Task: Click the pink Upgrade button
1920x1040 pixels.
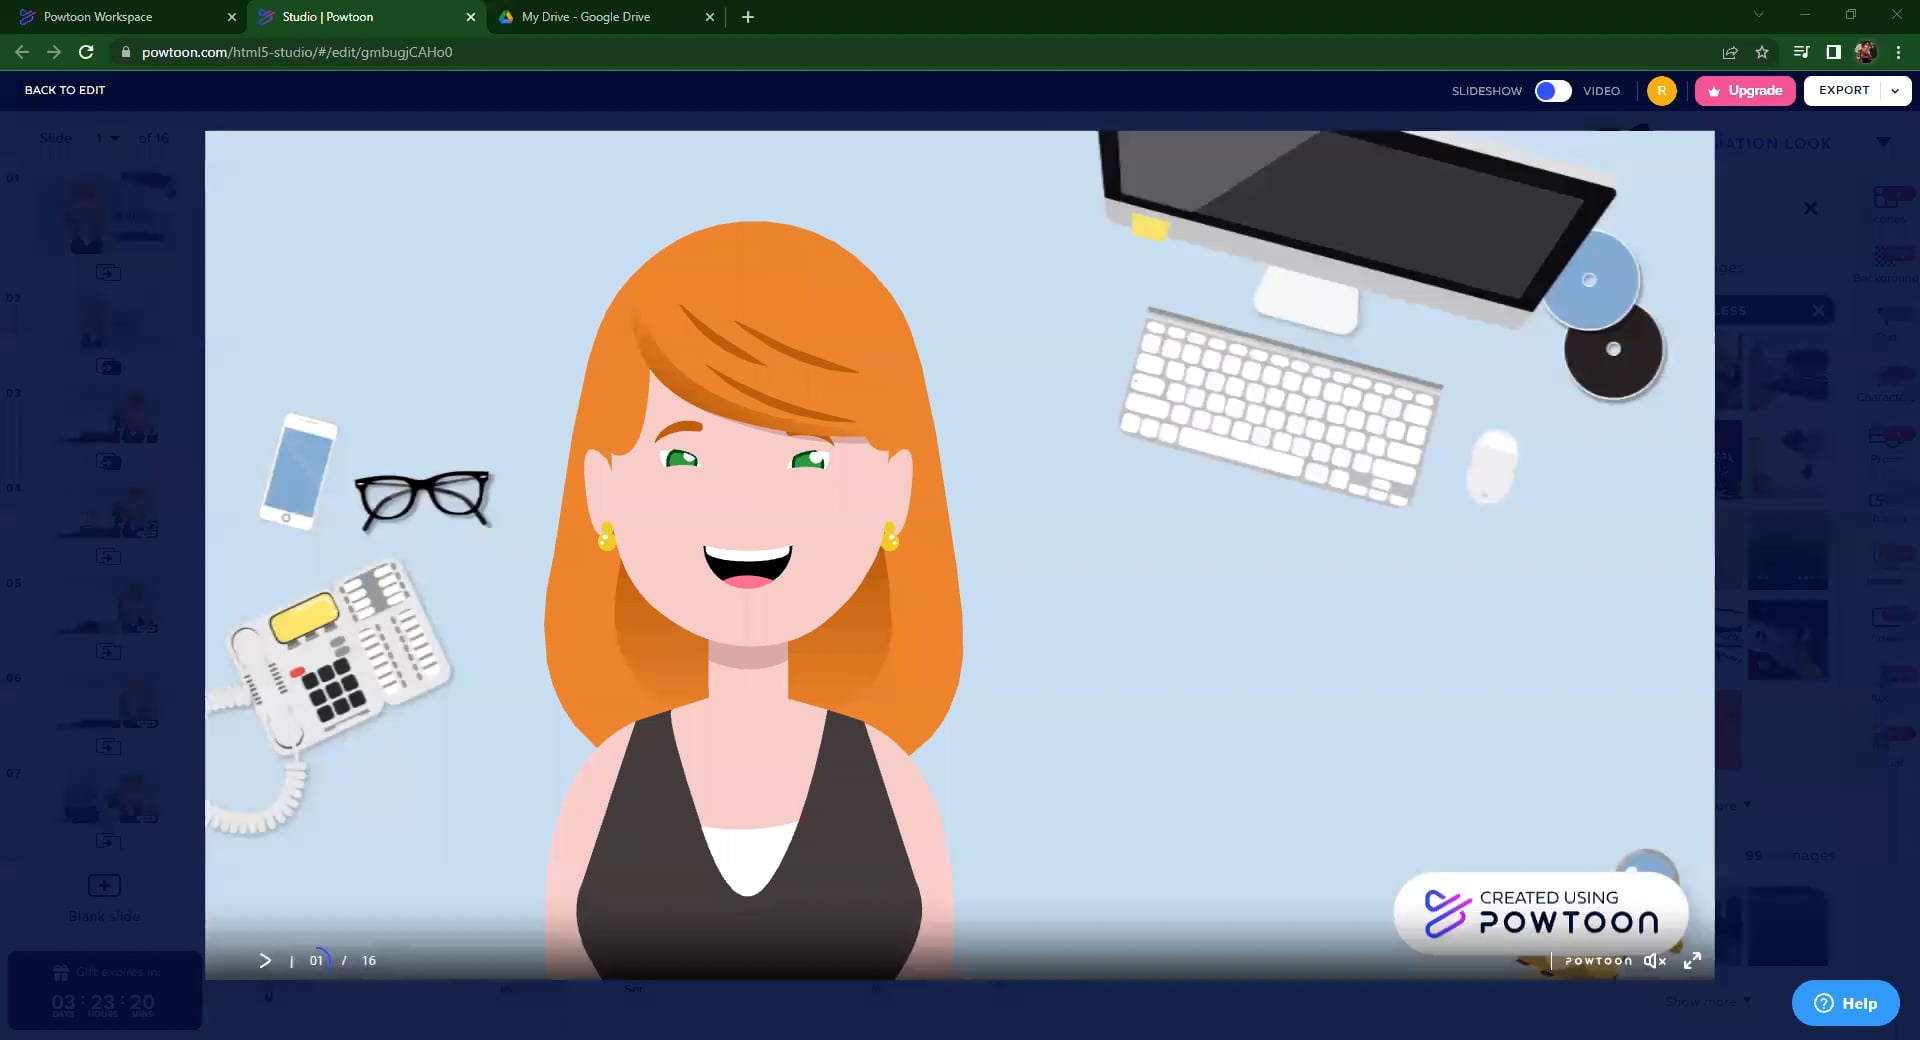Action: pyautogui.click(x=1745, y=91)
